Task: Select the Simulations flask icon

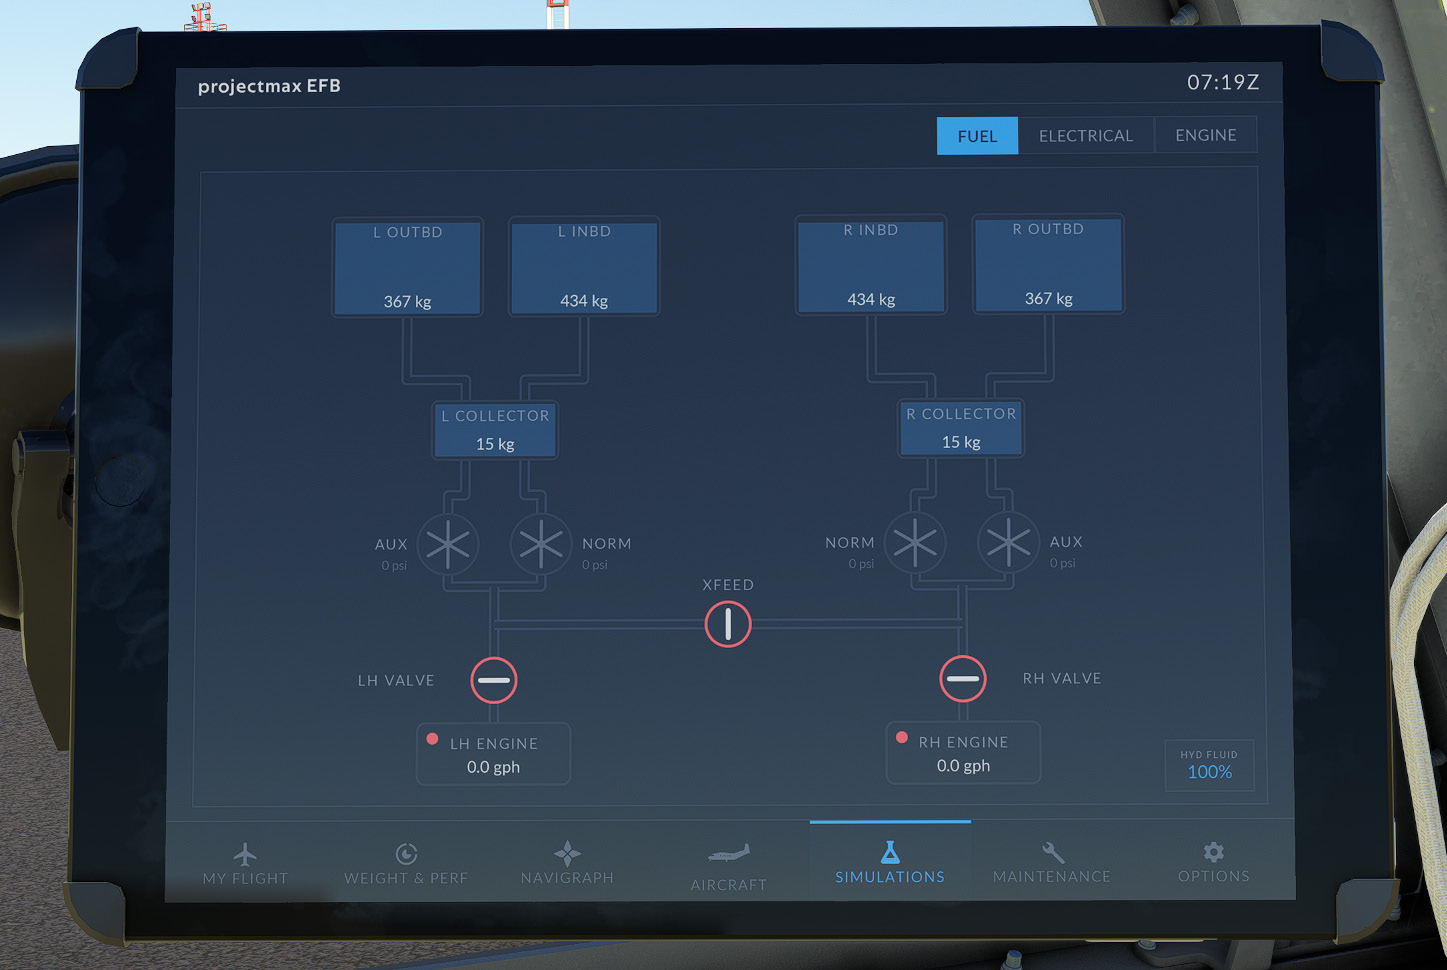Action: click(x=890, y=852)
